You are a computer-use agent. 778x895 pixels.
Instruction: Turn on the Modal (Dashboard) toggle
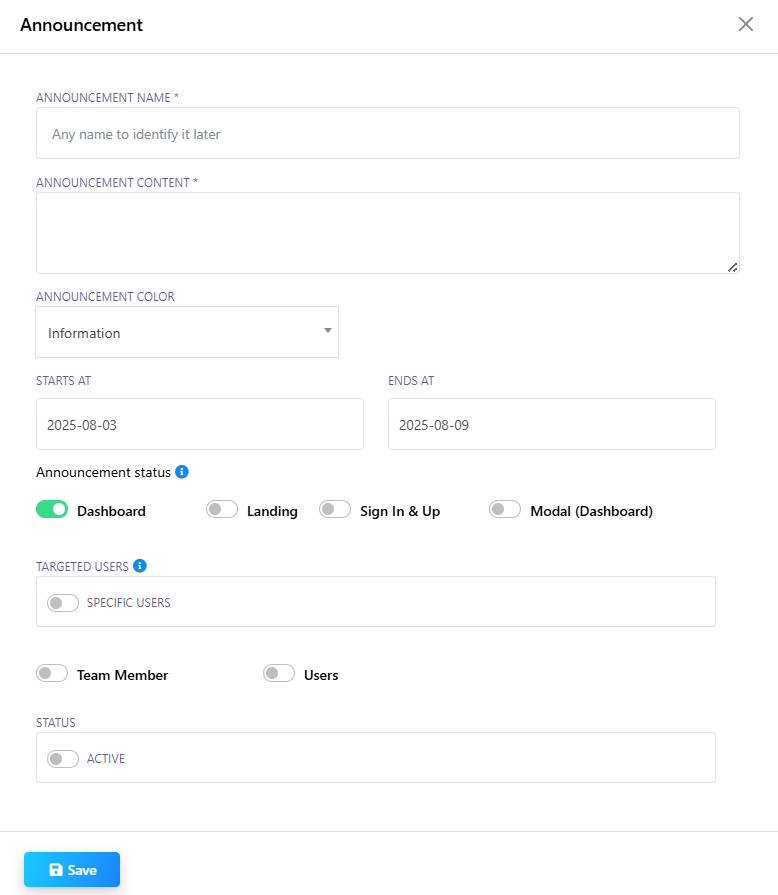pos(505,510)
